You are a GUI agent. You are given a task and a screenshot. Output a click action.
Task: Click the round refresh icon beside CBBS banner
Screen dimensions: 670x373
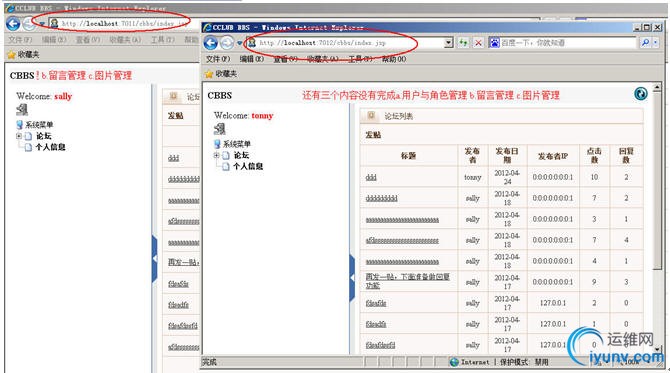point(641,94)
